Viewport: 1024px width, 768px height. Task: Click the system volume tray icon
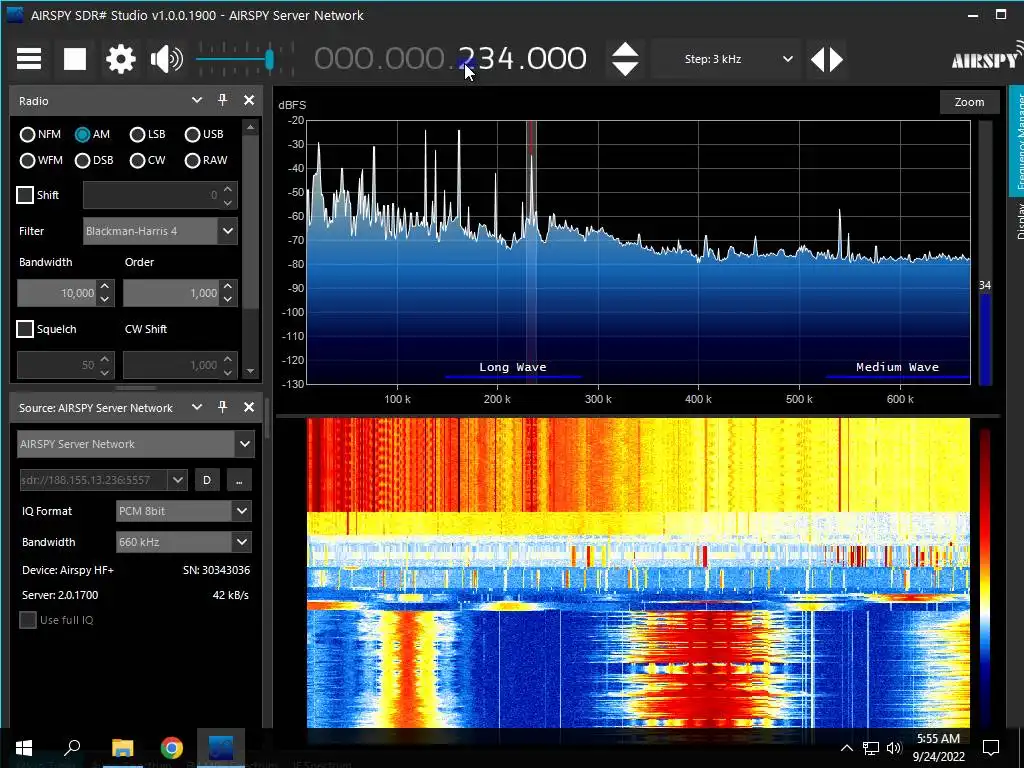(894, 748)
